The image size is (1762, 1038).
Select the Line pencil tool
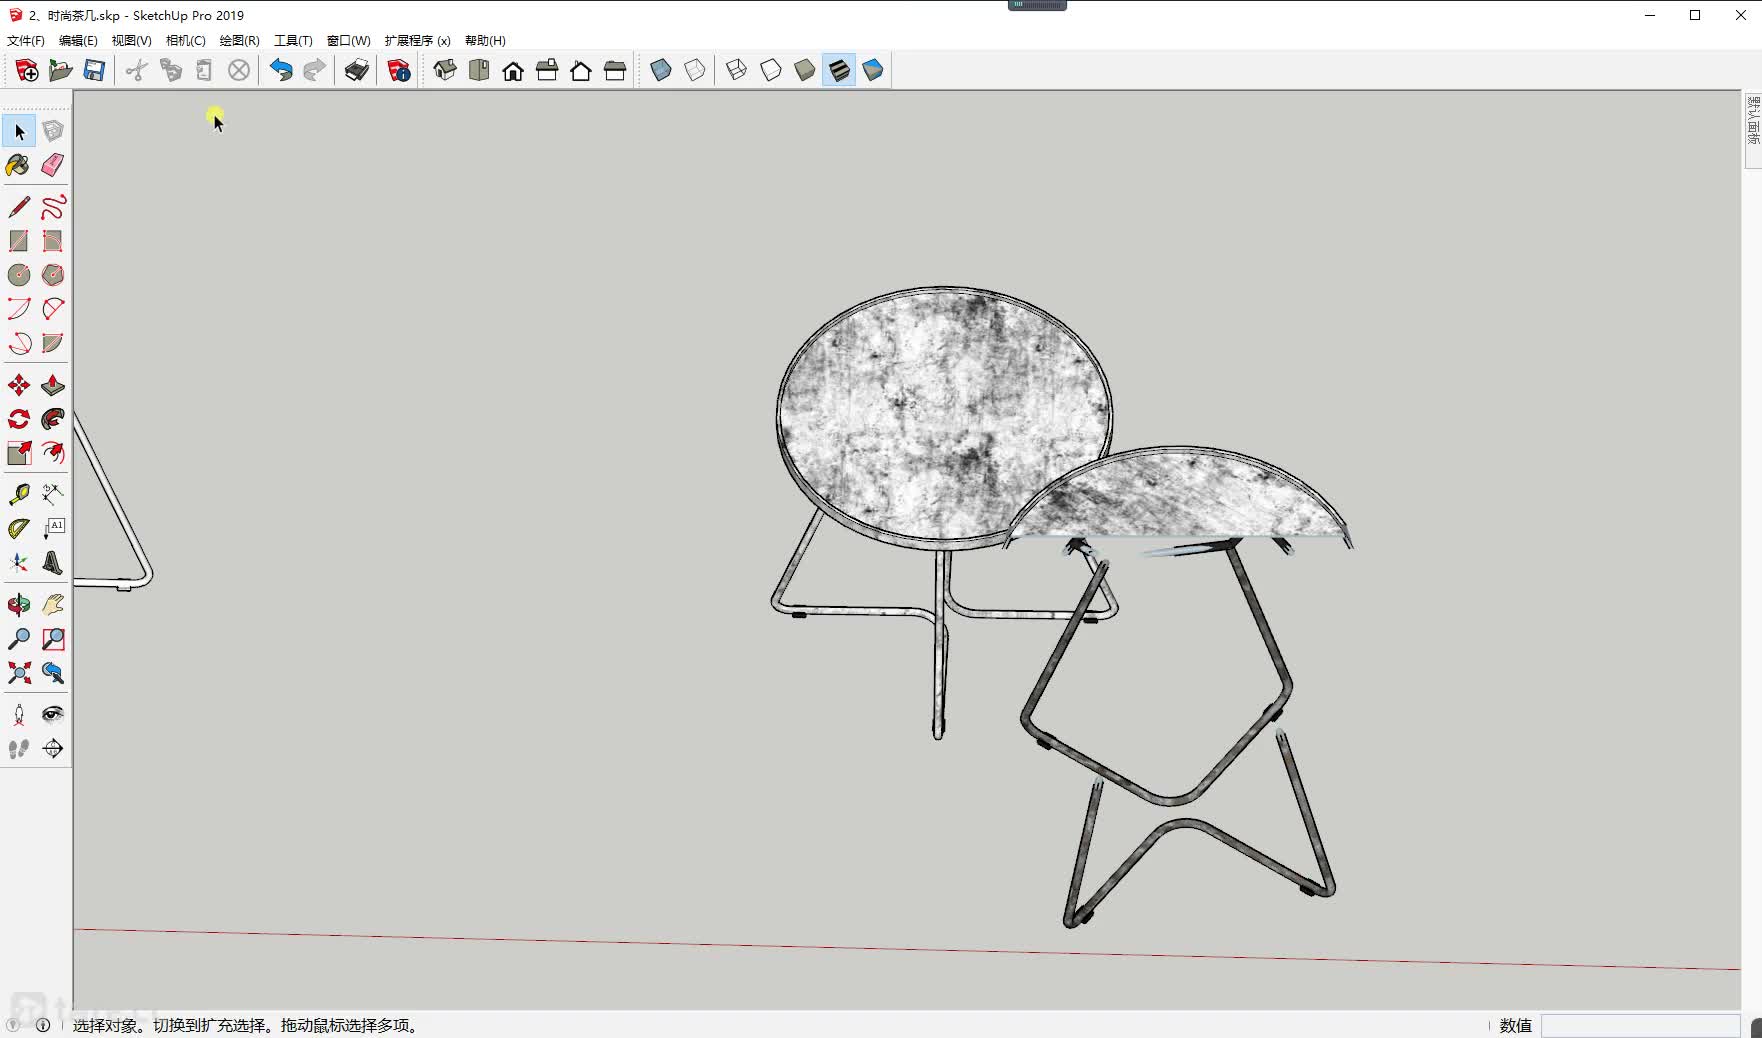pyautogui.click(x=19, y=207)
